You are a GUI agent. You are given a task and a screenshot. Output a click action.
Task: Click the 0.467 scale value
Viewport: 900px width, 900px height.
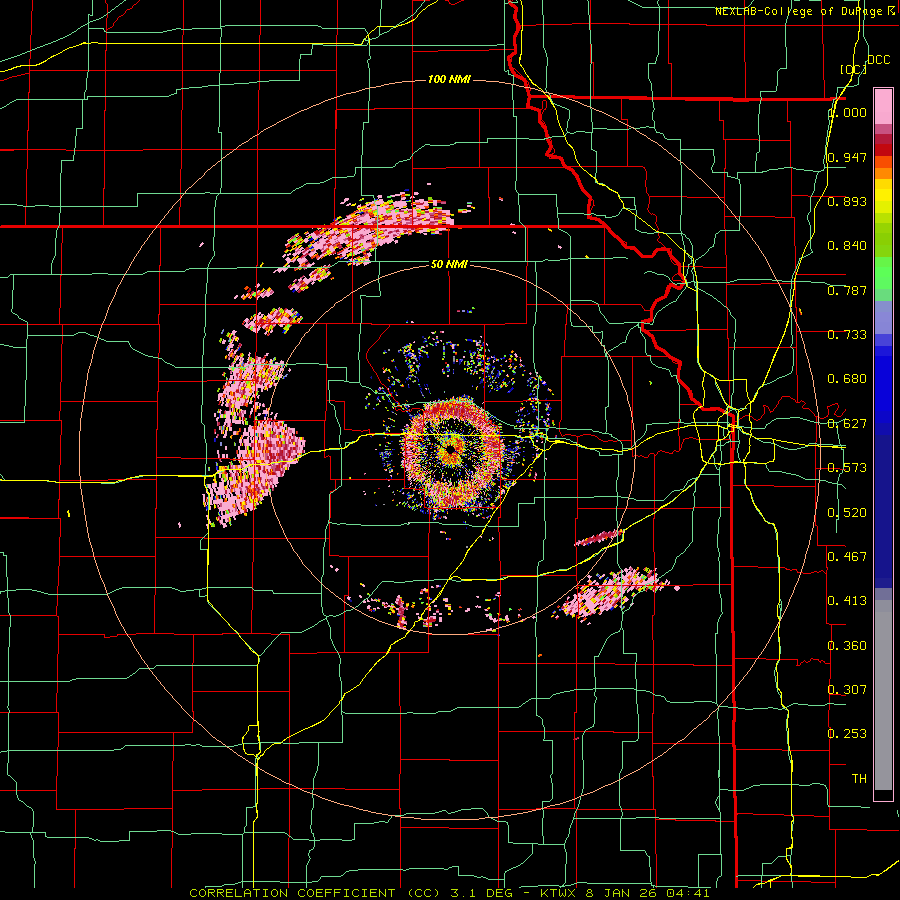[x=847, y=557]
